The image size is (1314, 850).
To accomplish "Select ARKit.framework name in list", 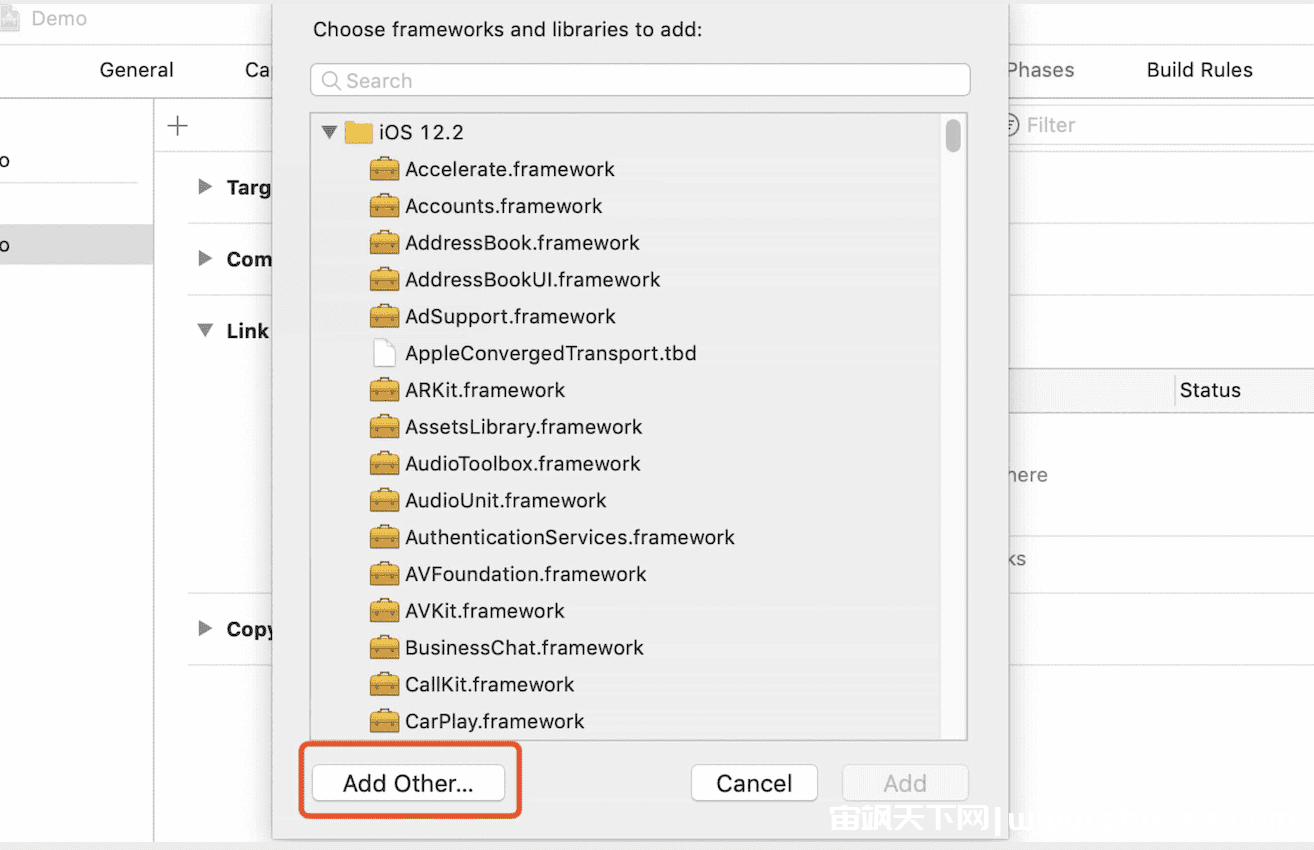I will pyautogui.click(x=485, y=390).
